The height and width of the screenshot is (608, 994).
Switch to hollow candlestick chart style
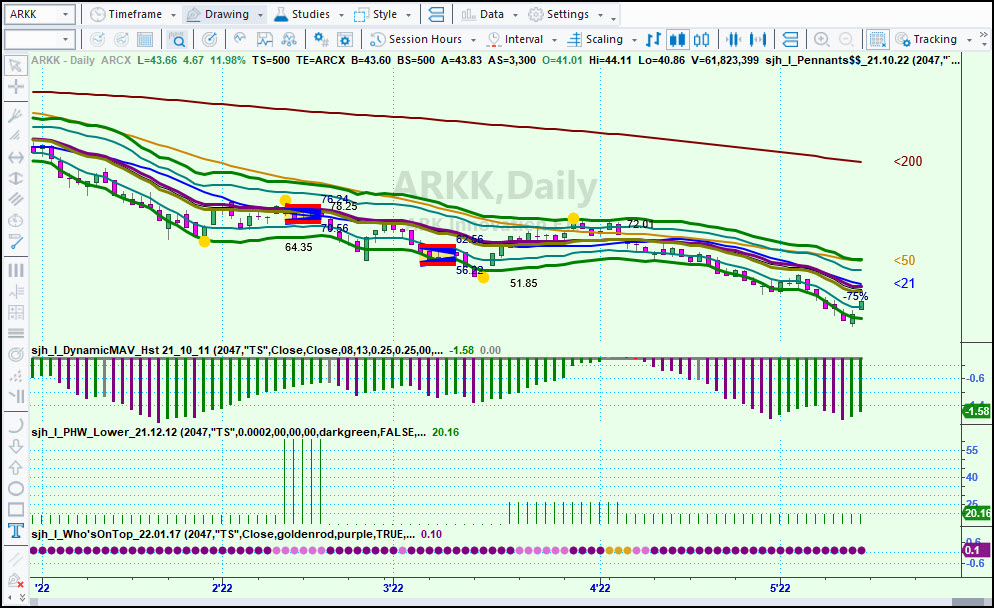coord(701,40)
